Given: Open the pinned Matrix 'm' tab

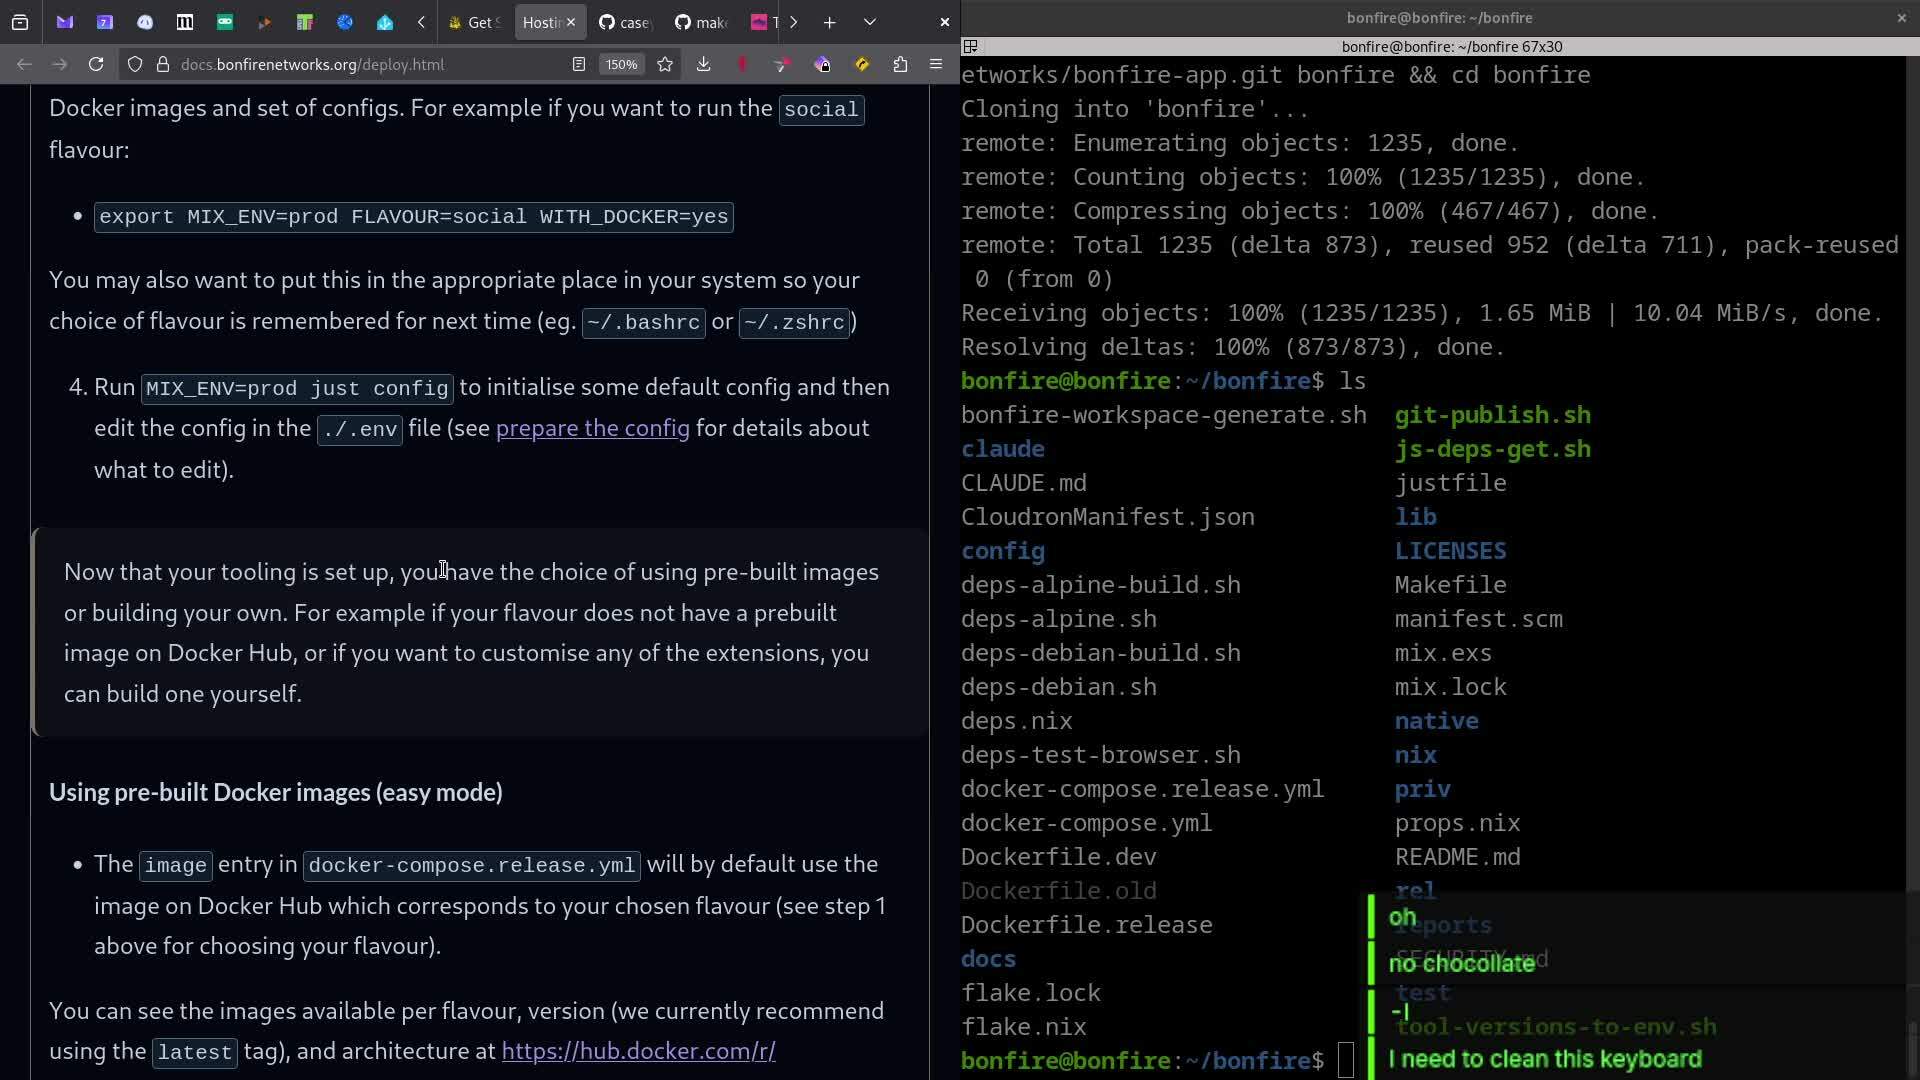Looking at the screenshot, I should click(x=185, y=22).
